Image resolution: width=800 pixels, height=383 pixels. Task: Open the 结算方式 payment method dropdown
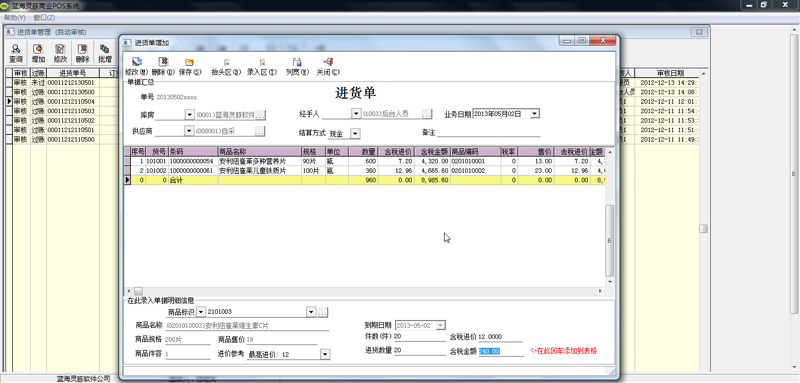356,133
